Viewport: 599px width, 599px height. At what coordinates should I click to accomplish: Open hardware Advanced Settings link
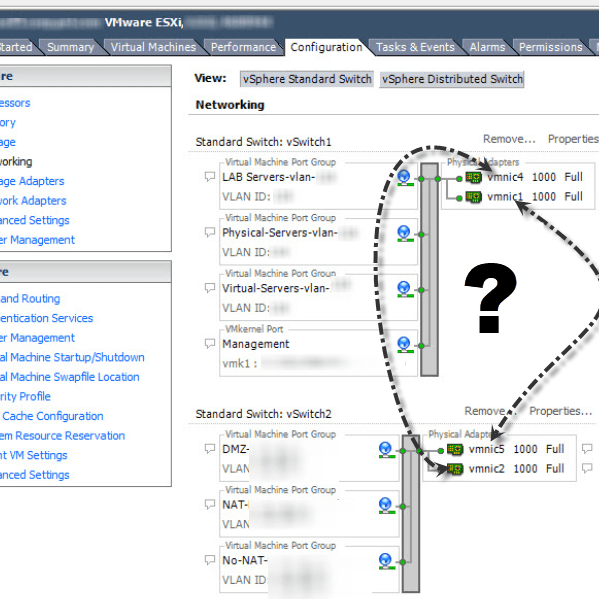click(x=35, y=220)
